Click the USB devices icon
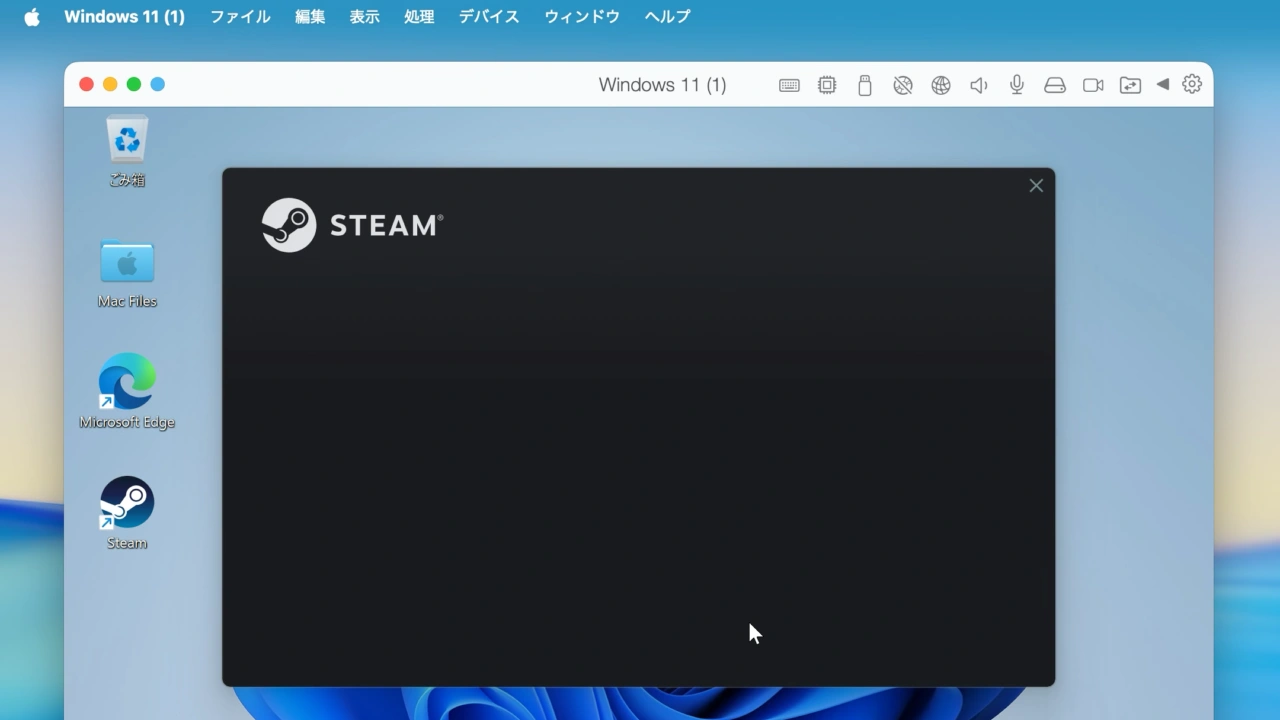1280x720 pixels. pos(865,85)
